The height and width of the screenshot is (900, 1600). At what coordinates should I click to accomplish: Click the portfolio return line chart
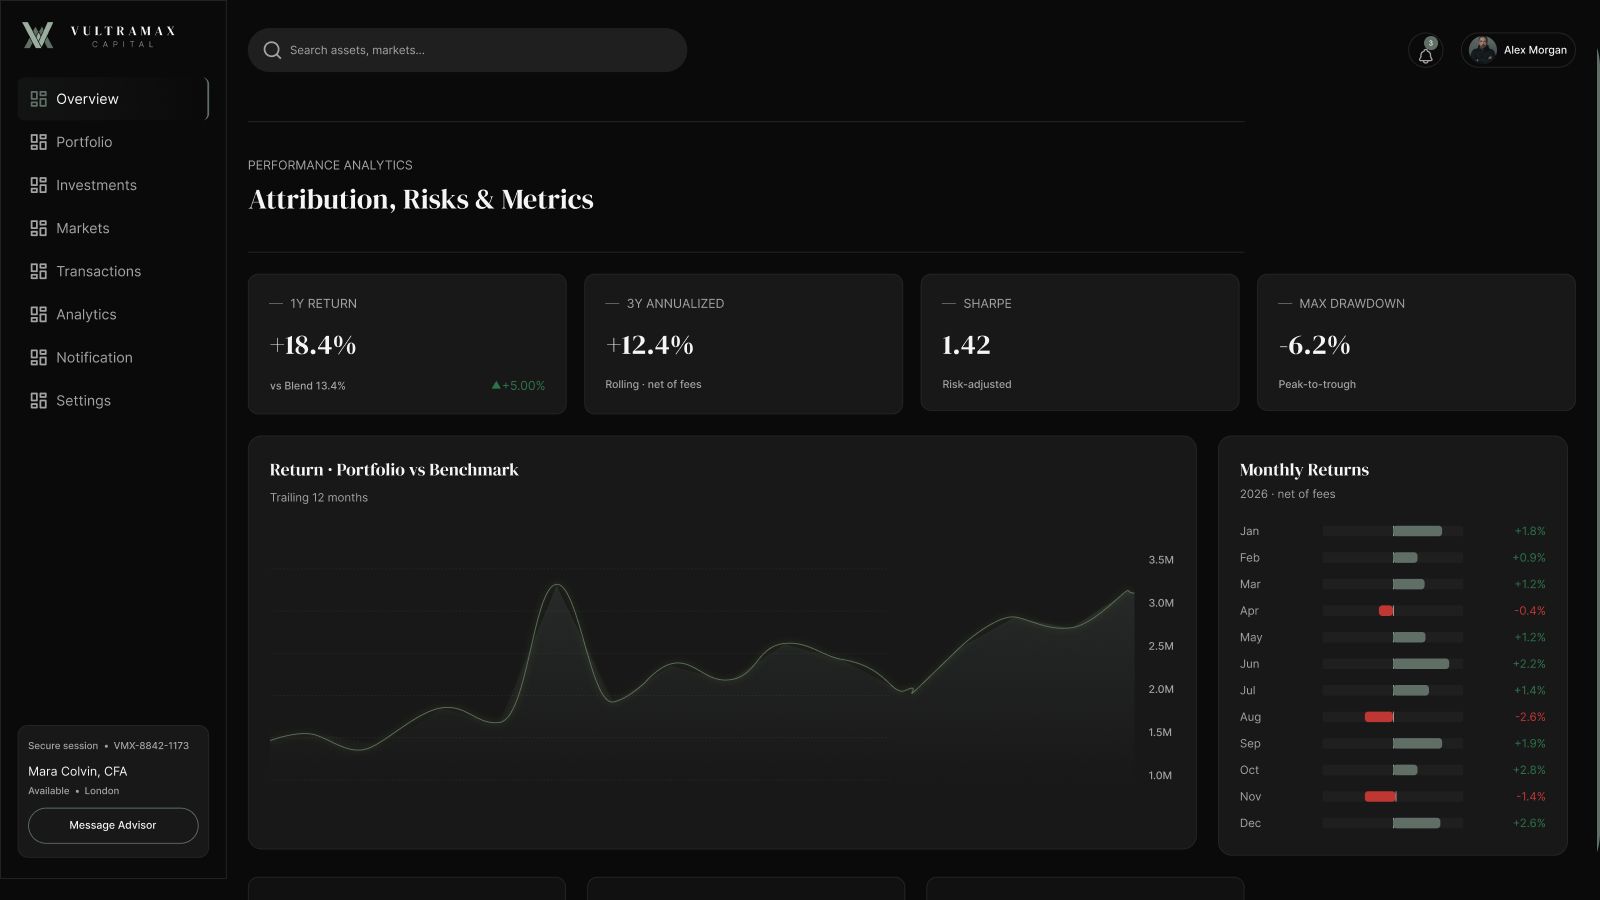click(x=702, y=680)
